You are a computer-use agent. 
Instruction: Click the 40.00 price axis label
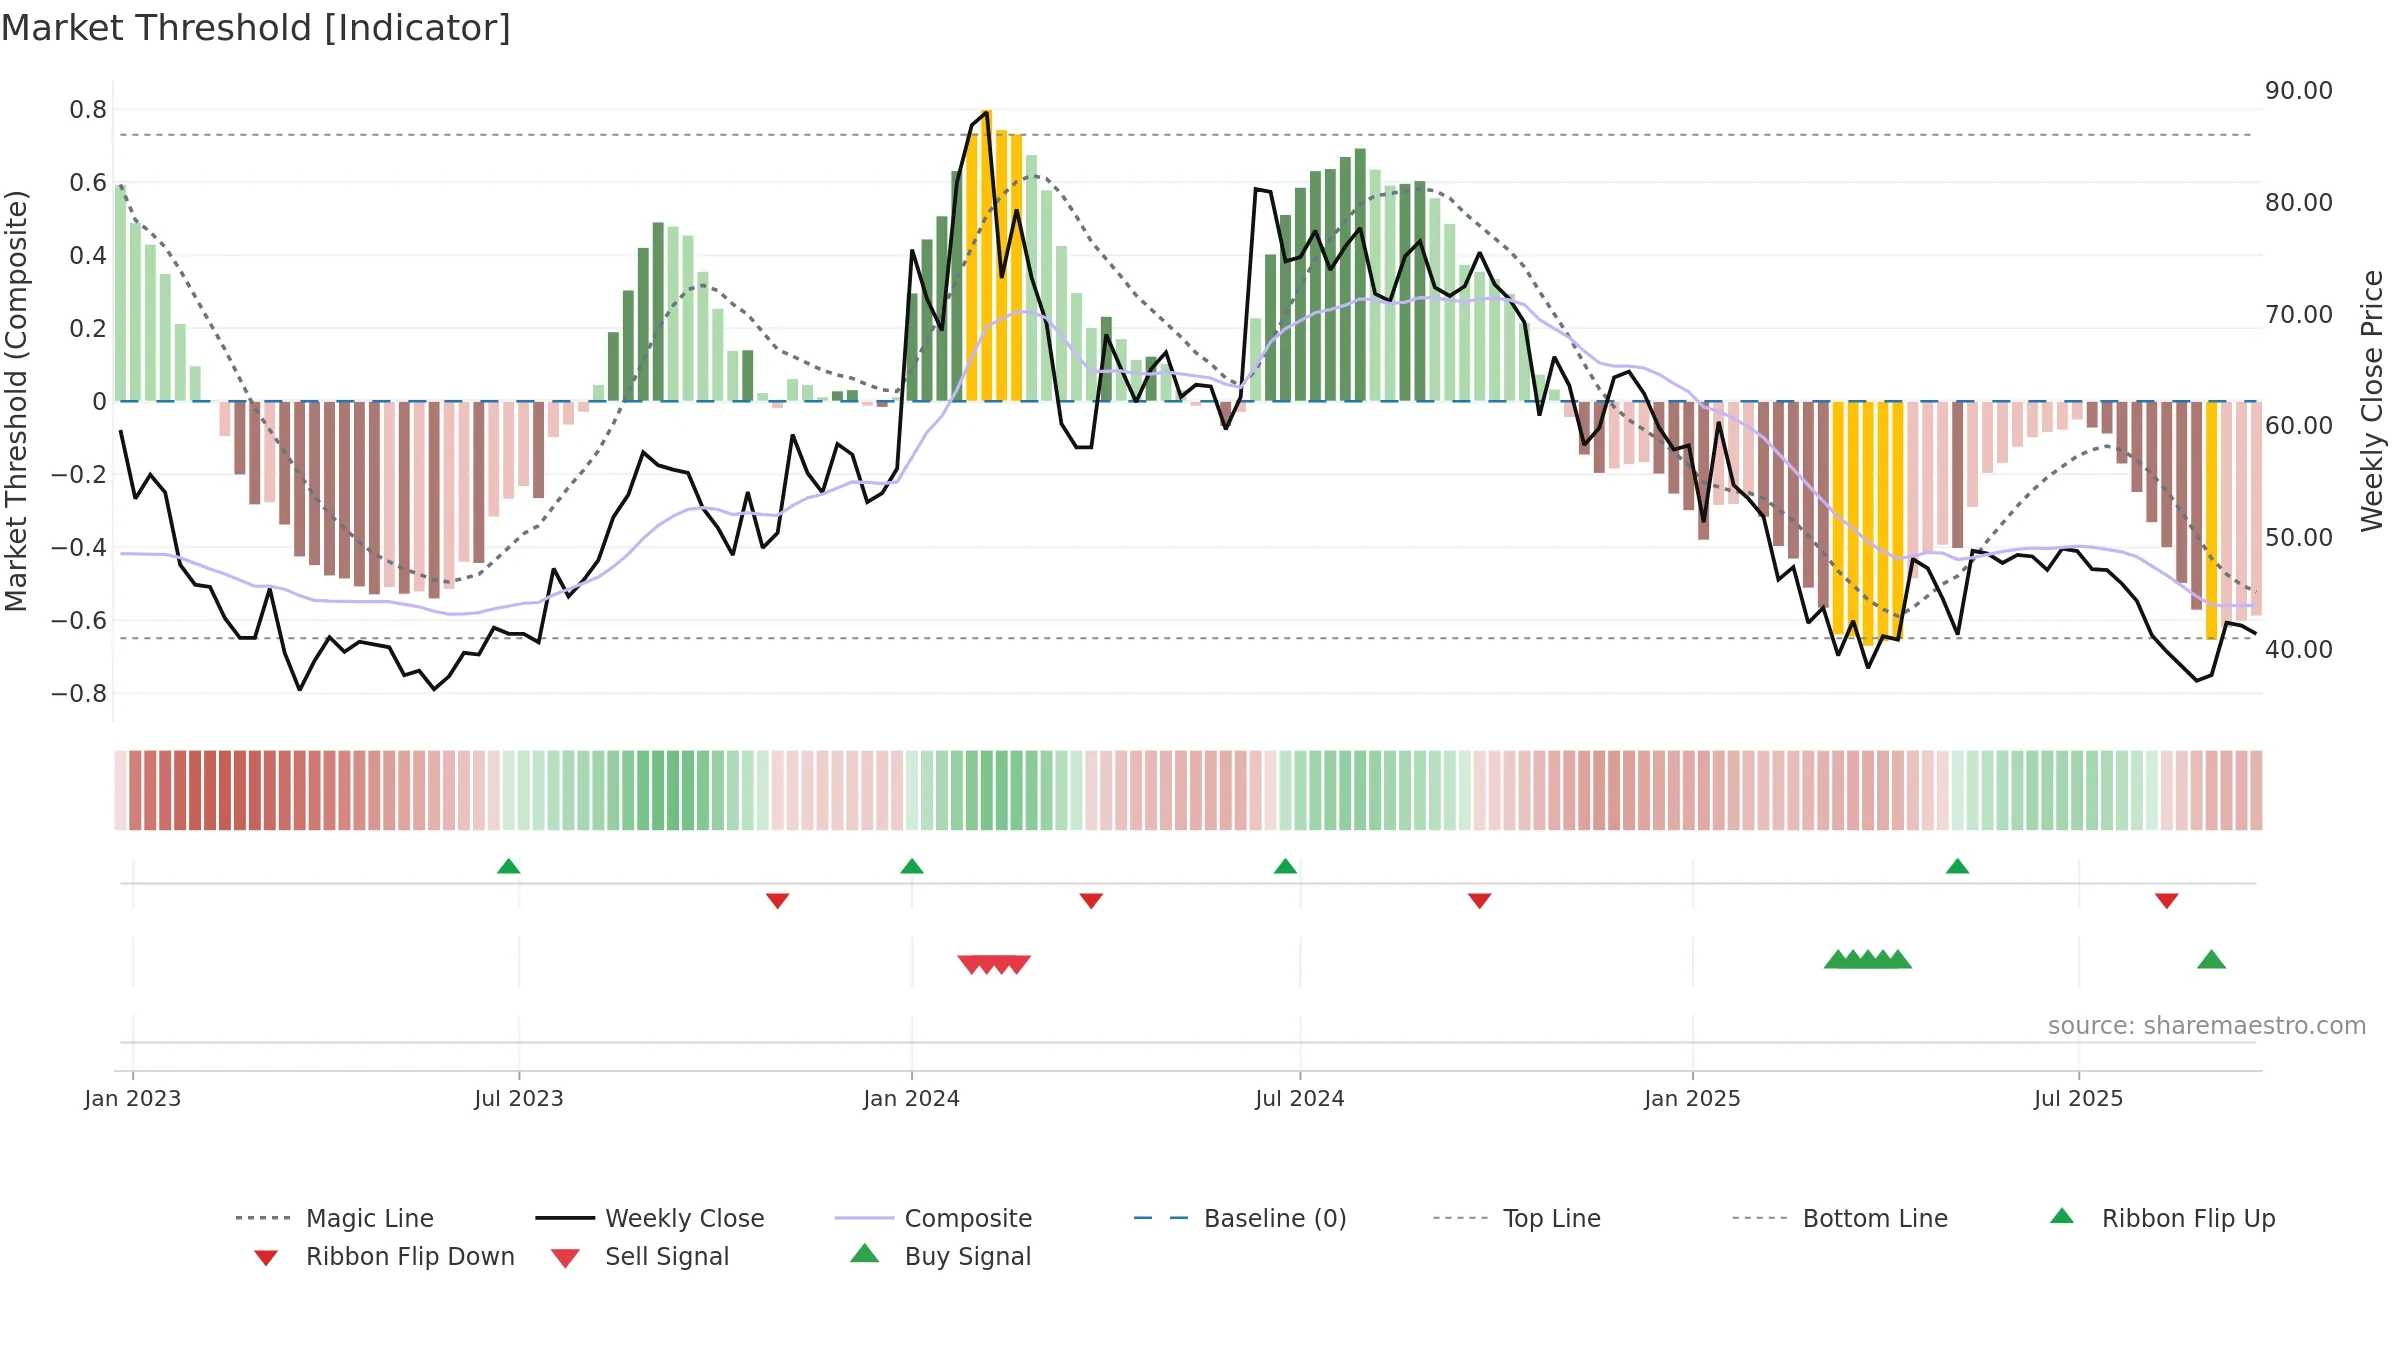[x=2299, y=650]
